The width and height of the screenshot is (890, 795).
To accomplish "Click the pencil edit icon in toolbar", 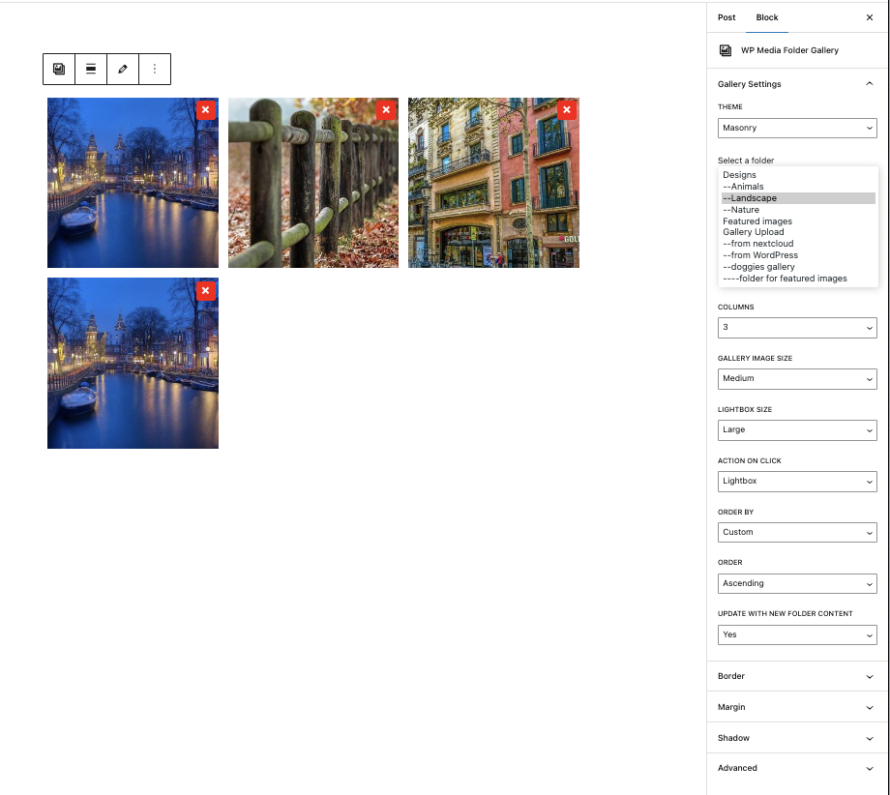I will 123,69.
